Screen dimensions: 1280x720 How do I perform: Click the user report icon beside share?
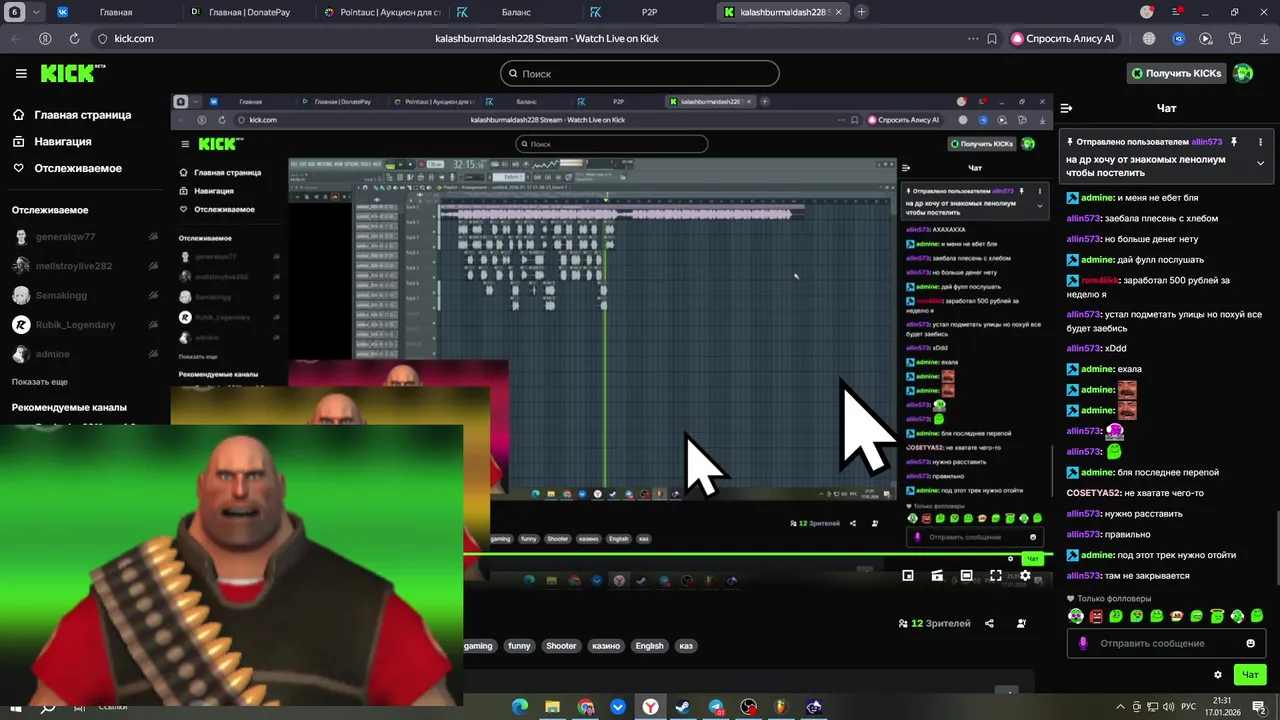(1021, 623)
